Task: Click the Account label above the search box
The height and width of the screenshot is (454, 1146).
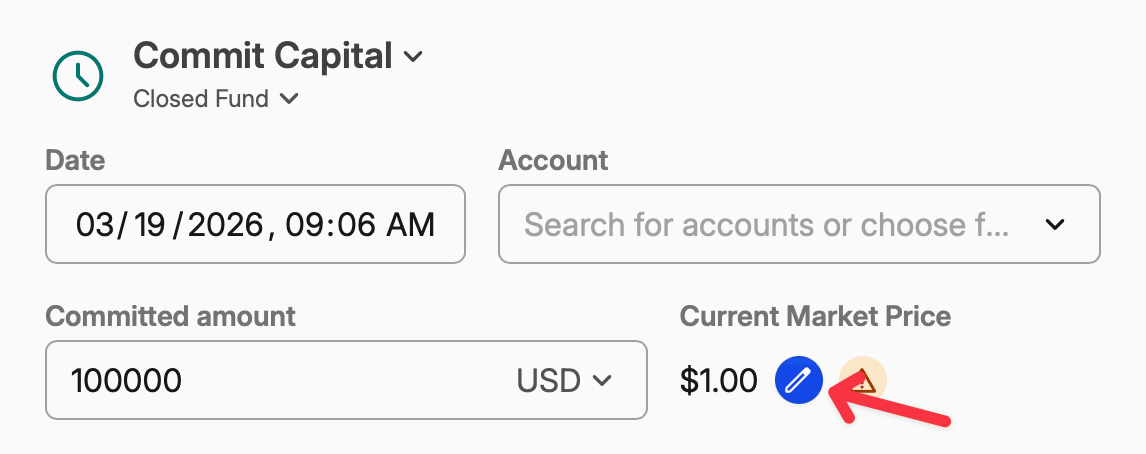Action: pyautogui.click(x=553, y=160)
